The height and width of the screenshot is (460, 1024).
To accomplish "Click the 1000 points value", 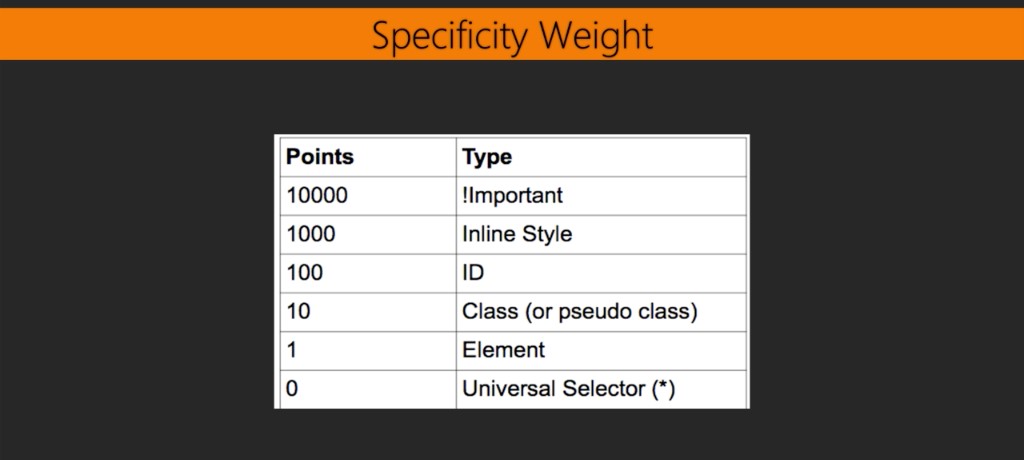I will coord(311,234).
